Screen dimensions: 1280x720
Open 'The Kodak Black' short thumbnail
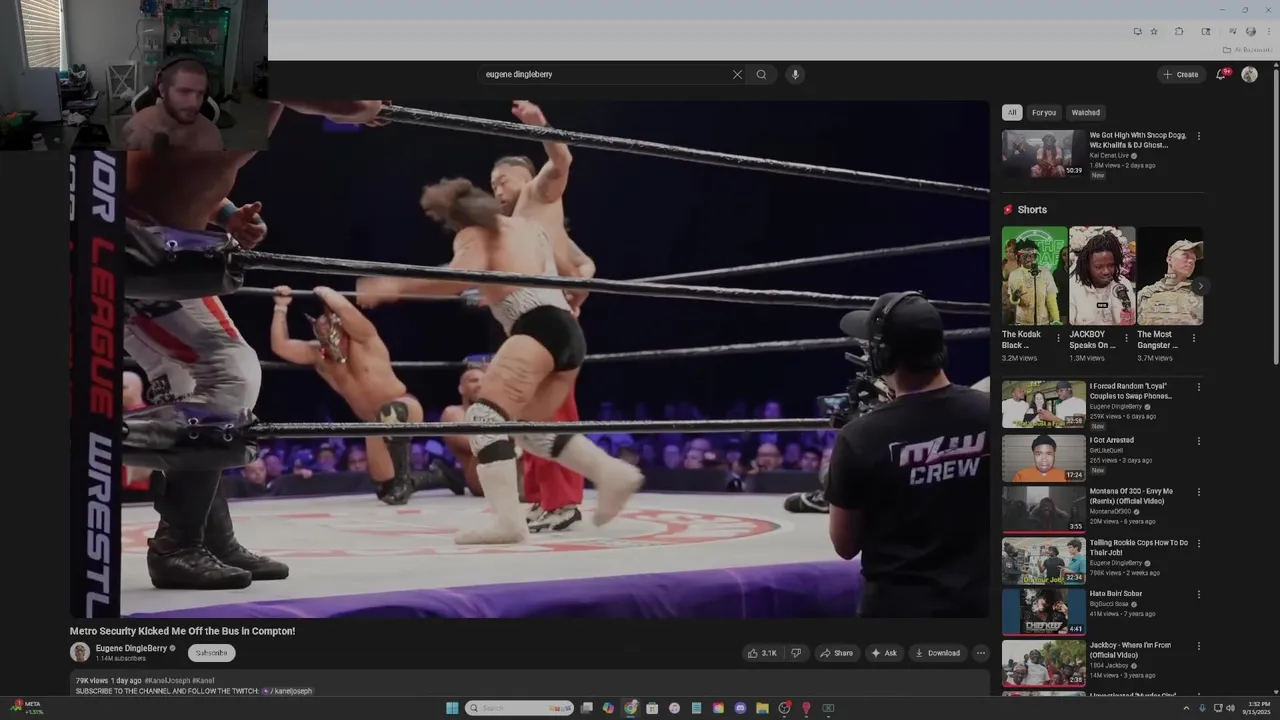[1035, 276]
